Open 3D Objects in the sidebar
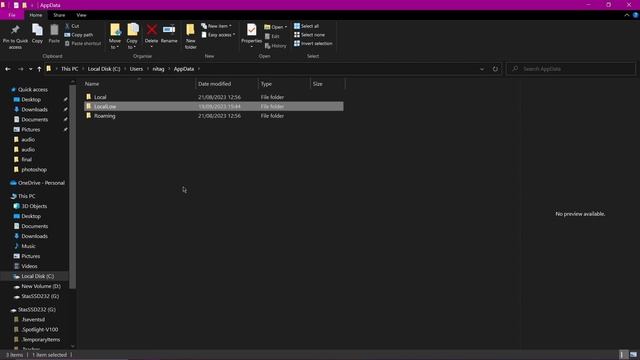 click(34, 206)
